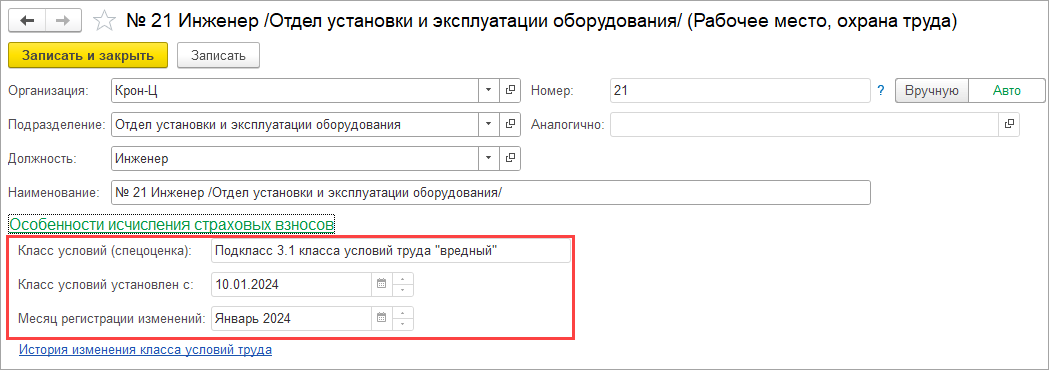1049x370 pixels.
Task: Open calendar for Месяц регистрации изменений
Action: 381,318
